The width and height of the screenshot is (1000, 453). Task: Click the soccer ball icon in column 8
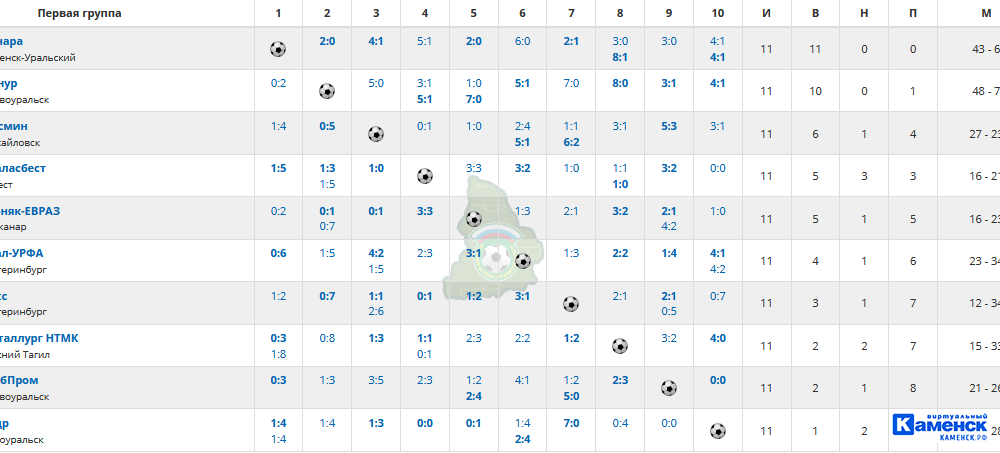[x=619, y=346]
